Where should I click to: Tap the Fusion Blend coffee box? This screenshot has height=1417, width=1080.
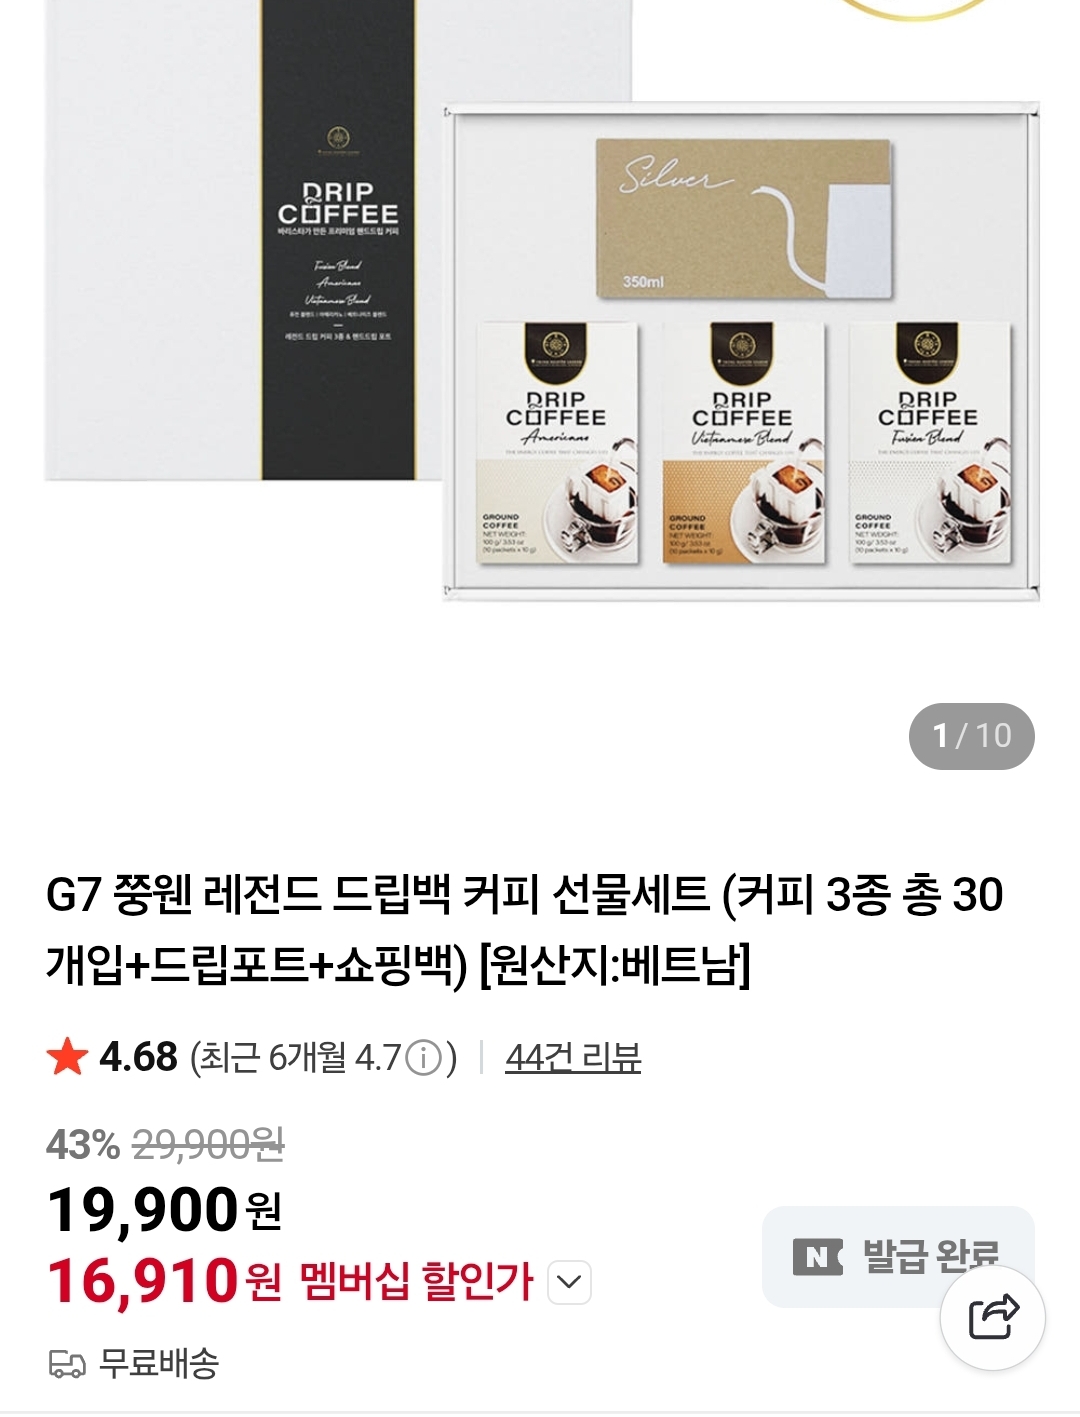(930, 443)
